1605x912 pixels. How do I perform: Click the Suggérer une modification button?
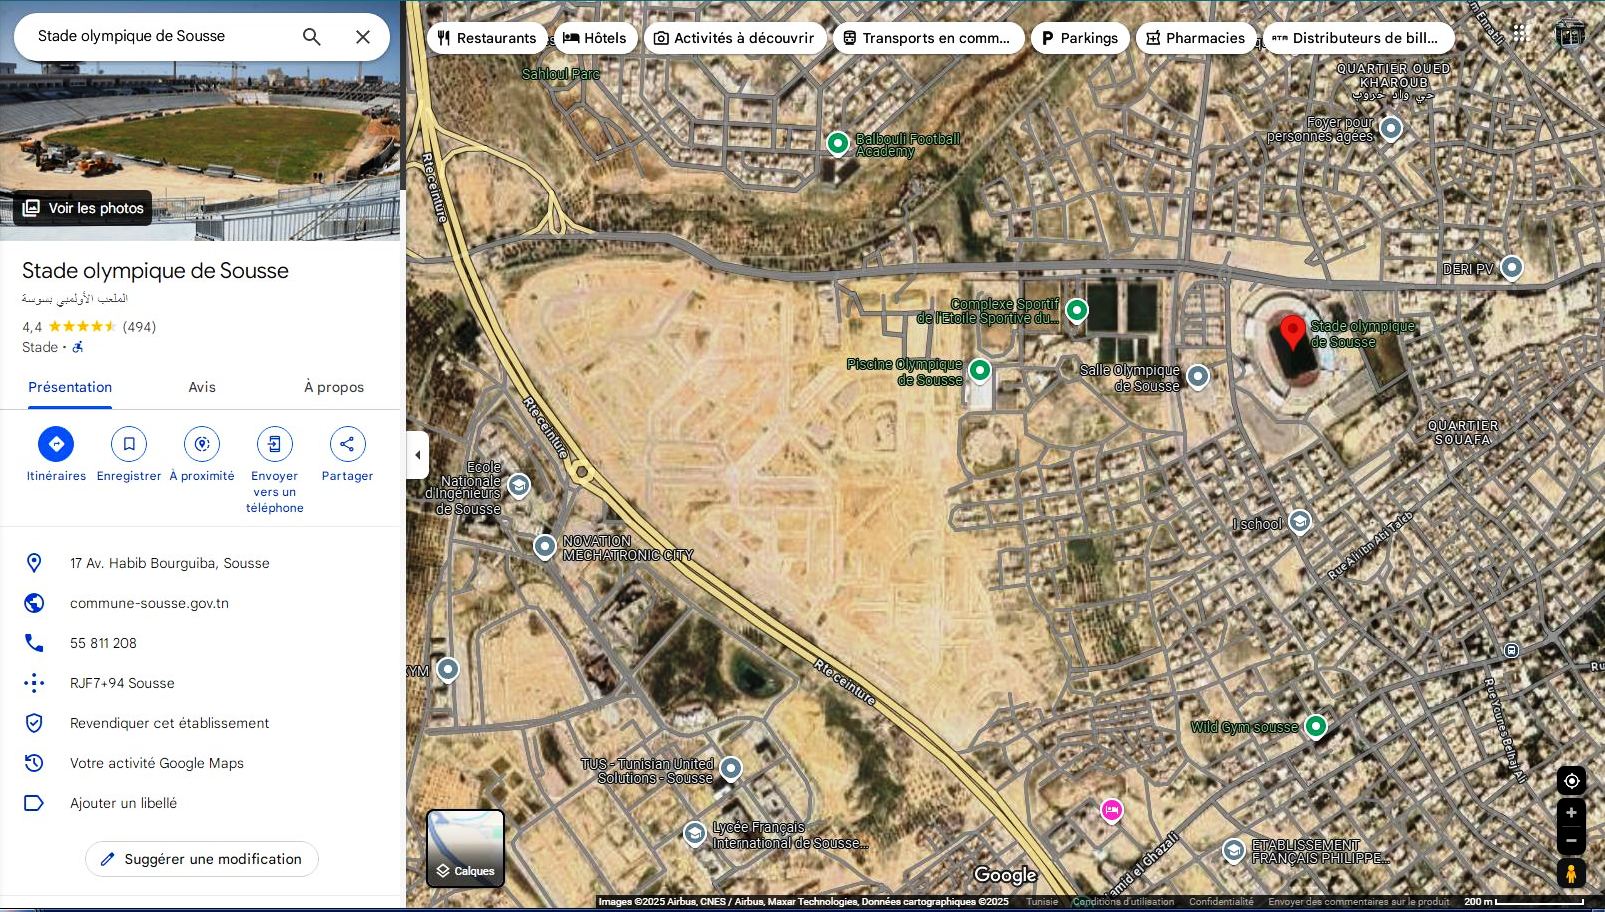tap(202, 859)
